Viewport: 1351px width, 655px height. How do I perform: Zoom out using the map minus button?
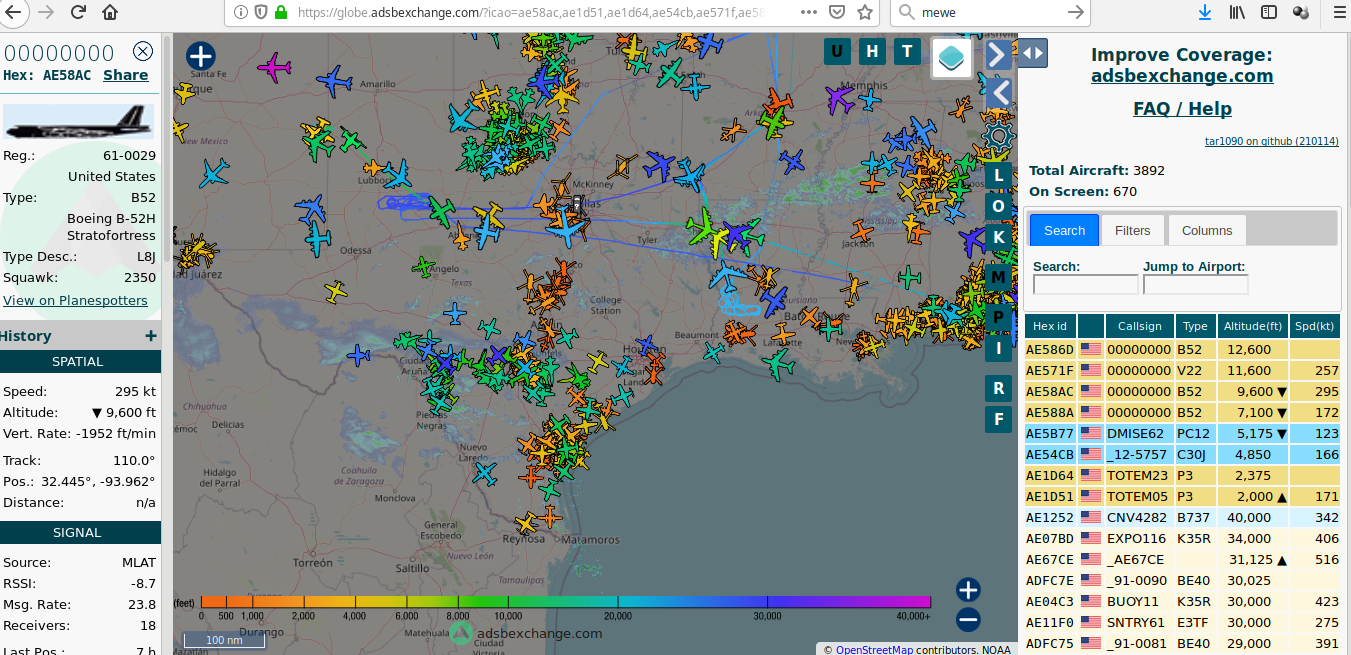[967, 620]
